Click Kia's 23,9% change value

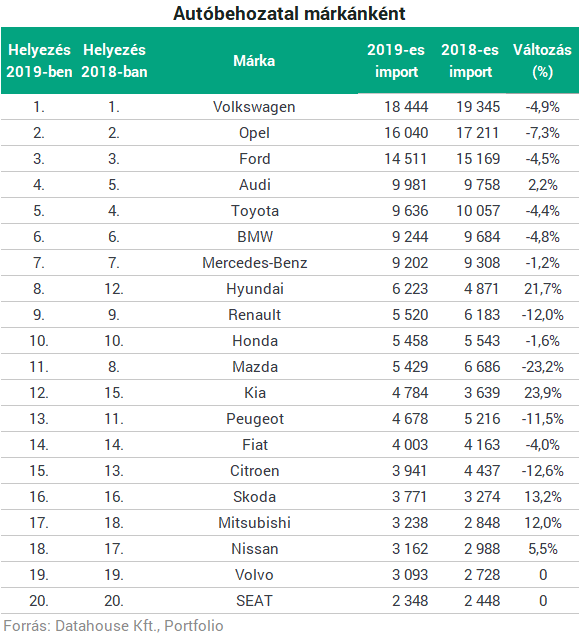(x=543, y=393)
